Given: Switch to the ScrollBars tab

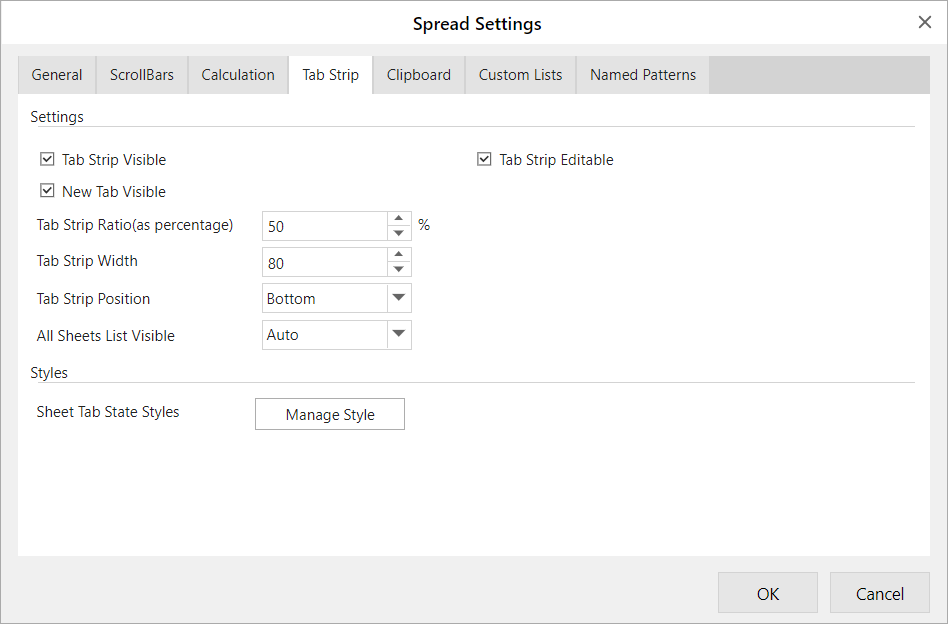Looking at the screenshot, I should (141, 74).
